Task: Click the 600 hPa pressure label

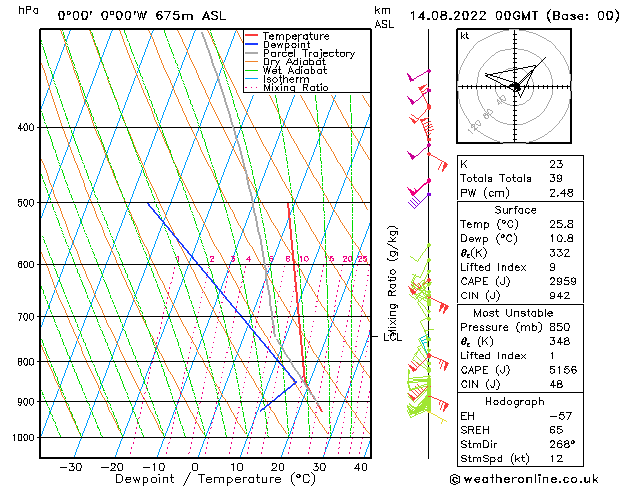Action: [x=26, y=265]
